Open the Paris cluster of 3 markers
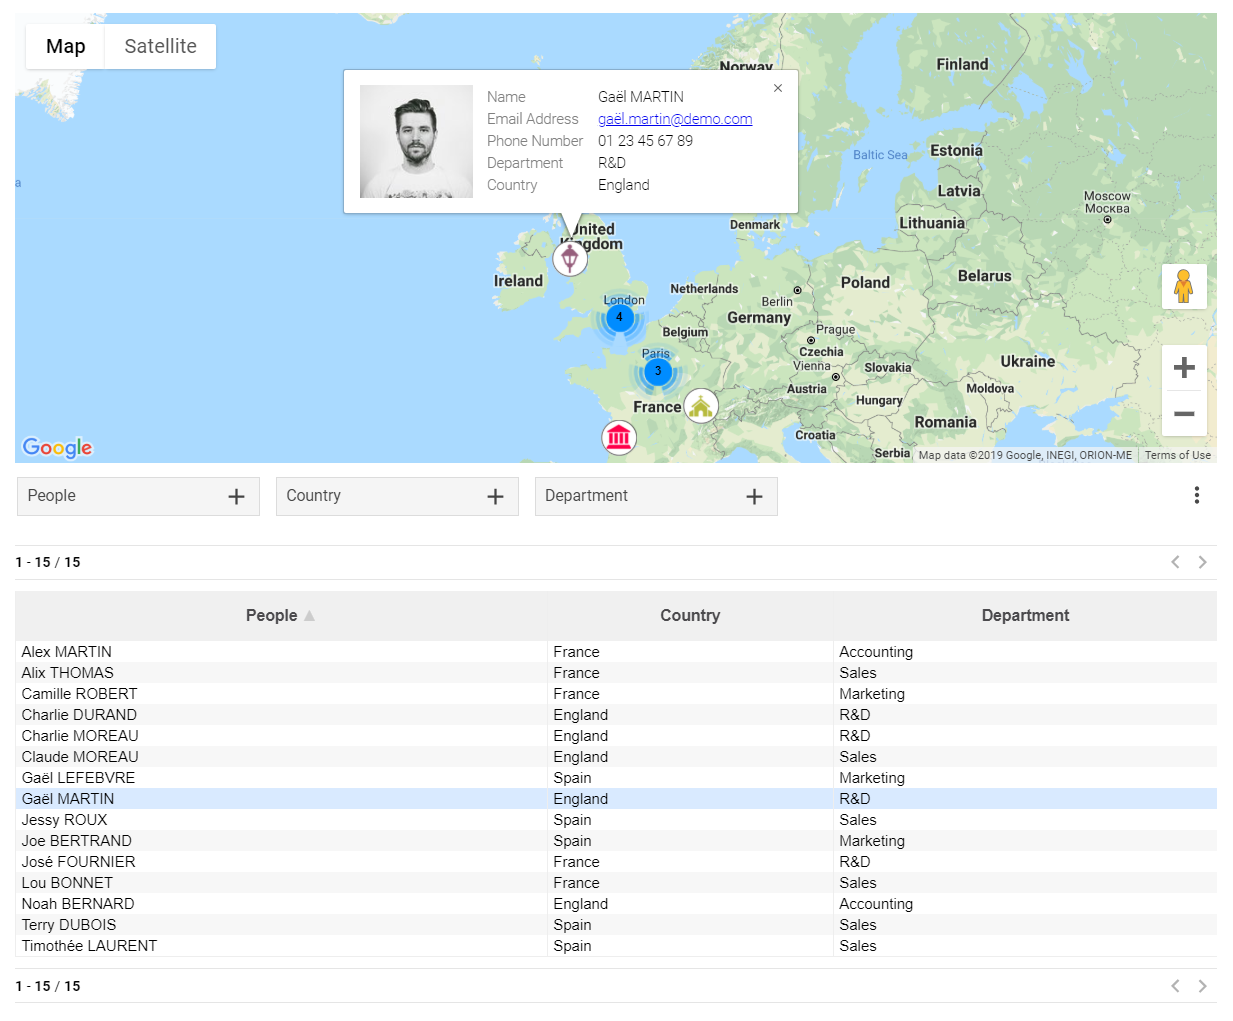This screenshot has width=1233, height=1021. (x=657, y=371)
